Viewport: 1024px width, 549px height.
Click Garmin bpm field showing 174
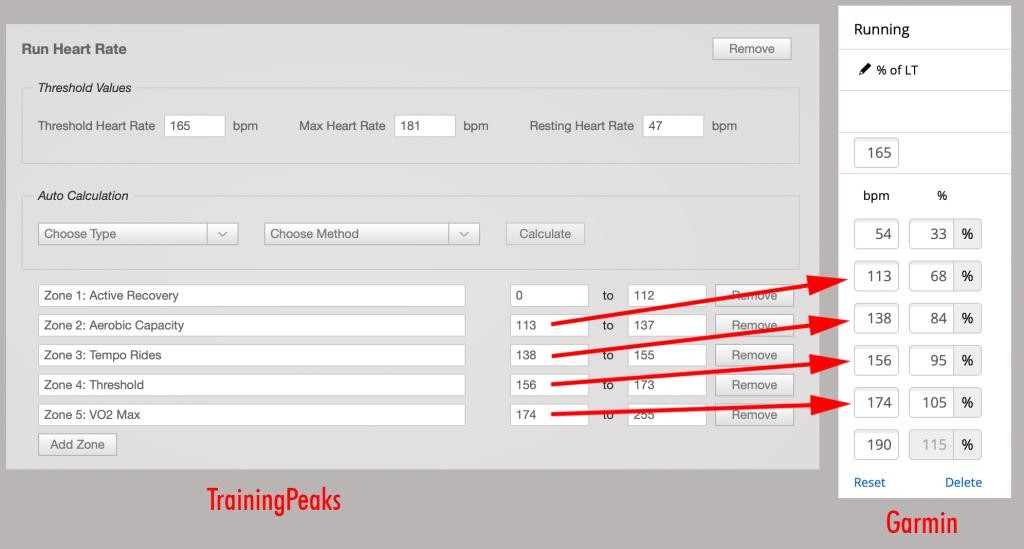point(876,403)
